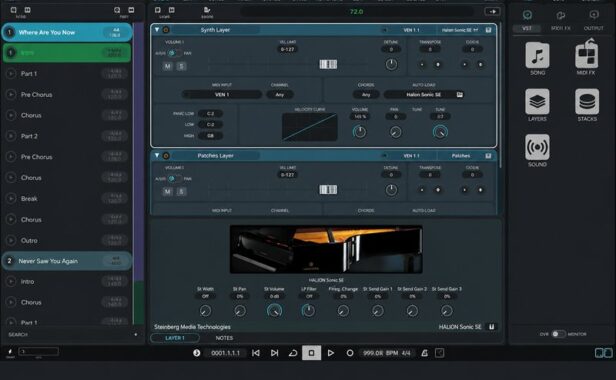This screenshot has width=616, height=380.
Task: Toggle the cycle loop button
Action: pyautogui.click(x=293, y=353)
